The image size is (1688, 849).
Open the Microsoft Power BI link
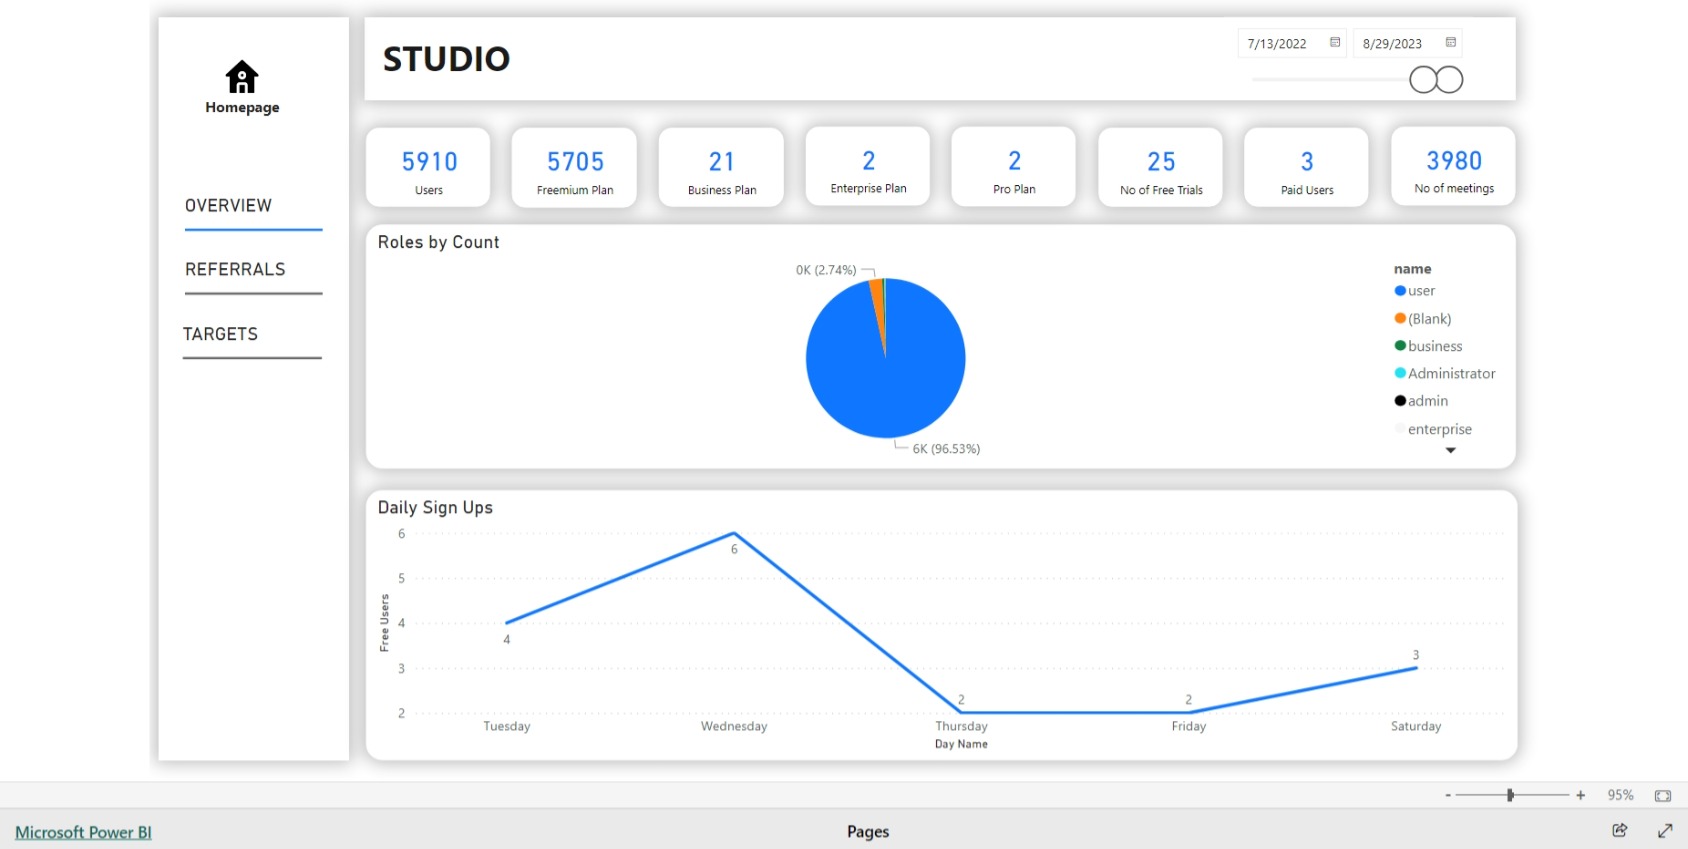point(83,832)
